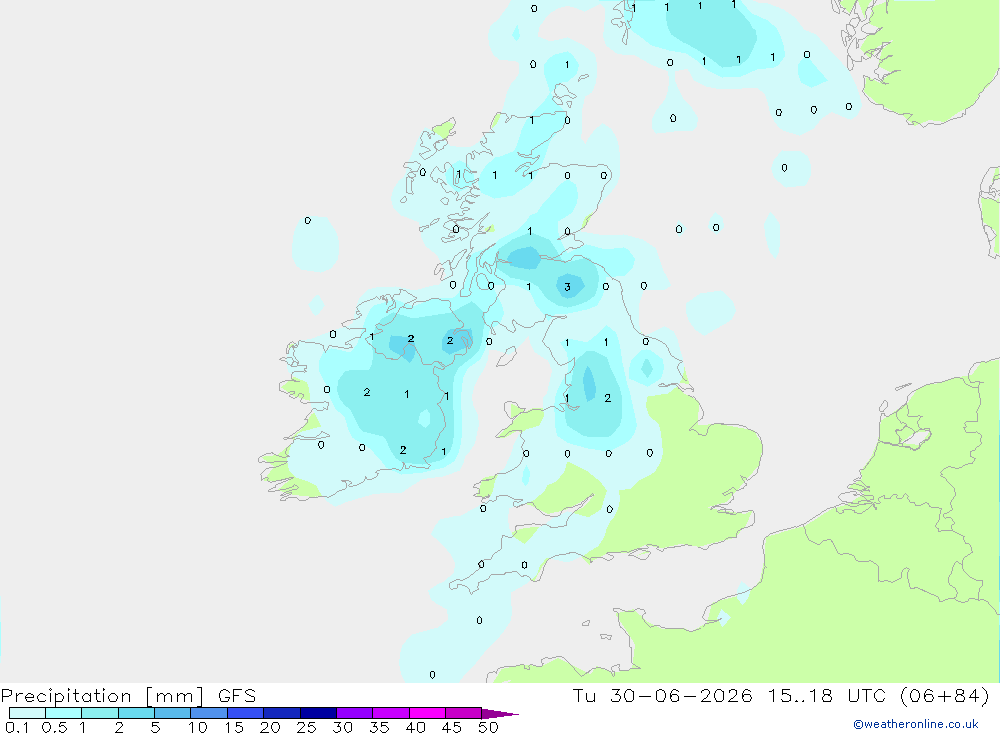1000x733 pixels.
Task: Select the 35–40 mm legend swatch
Action: [x=390, y=713]
